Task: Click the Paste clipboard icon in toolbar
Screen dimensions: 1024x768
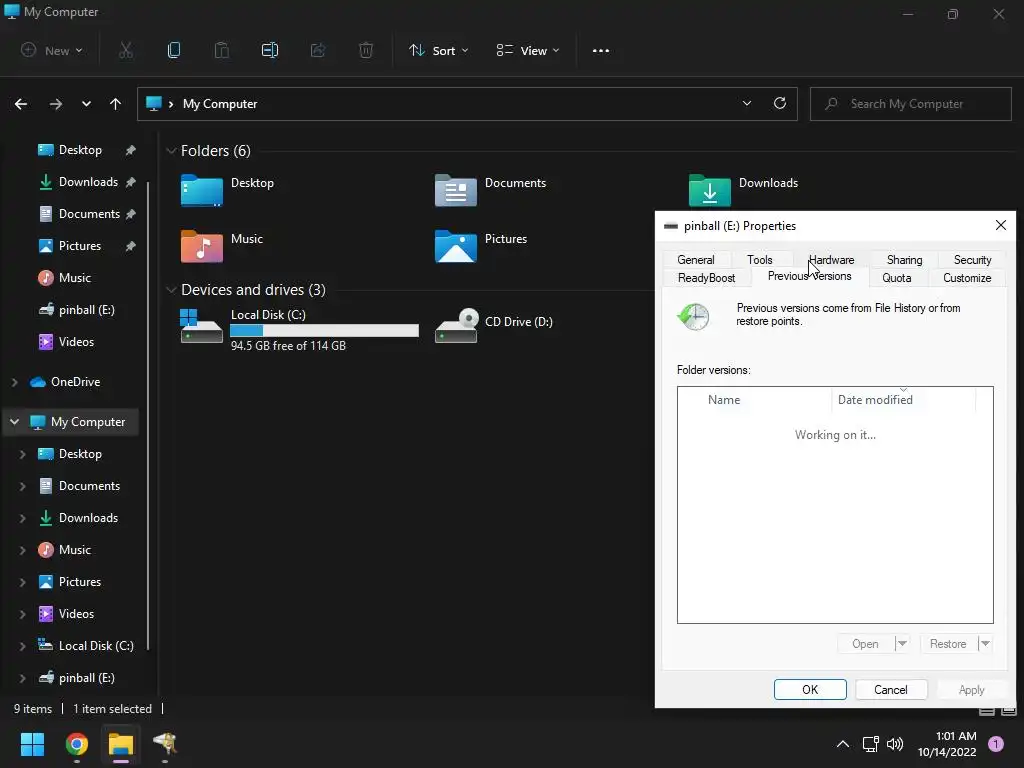Action: tap(222, 50)
